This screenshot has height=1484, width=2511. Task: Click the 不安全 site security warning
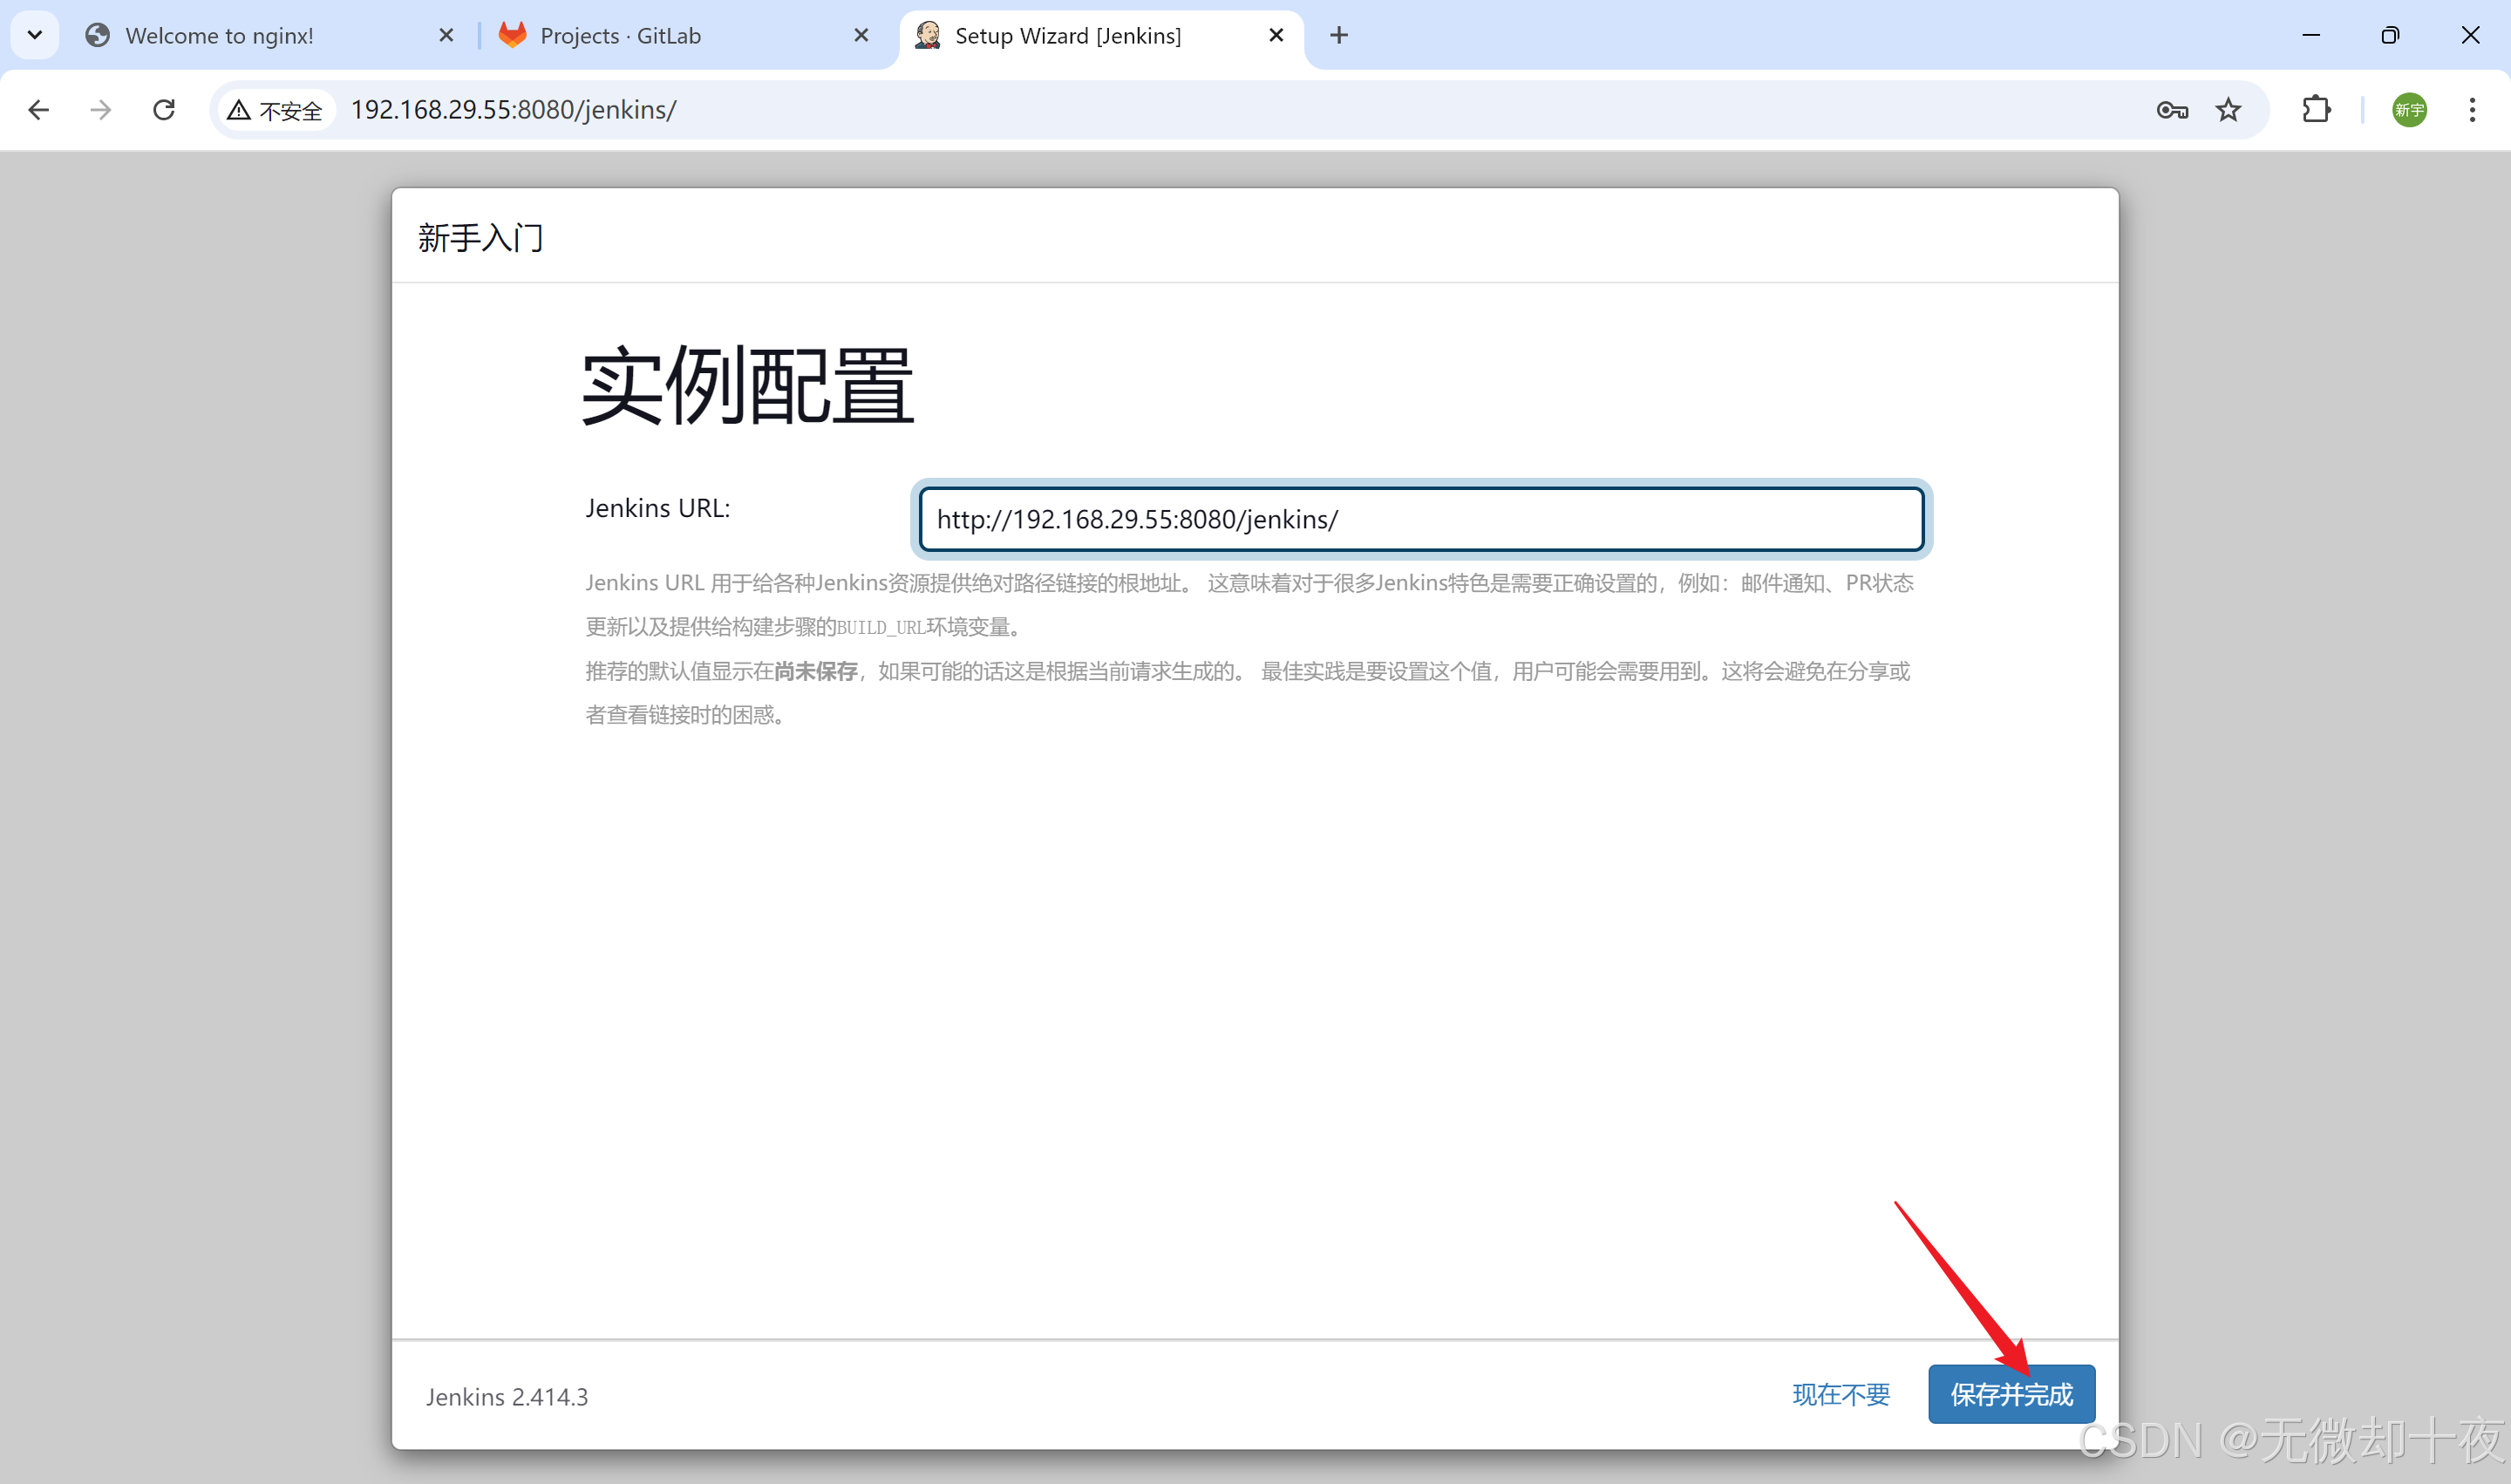click(275, 110)
